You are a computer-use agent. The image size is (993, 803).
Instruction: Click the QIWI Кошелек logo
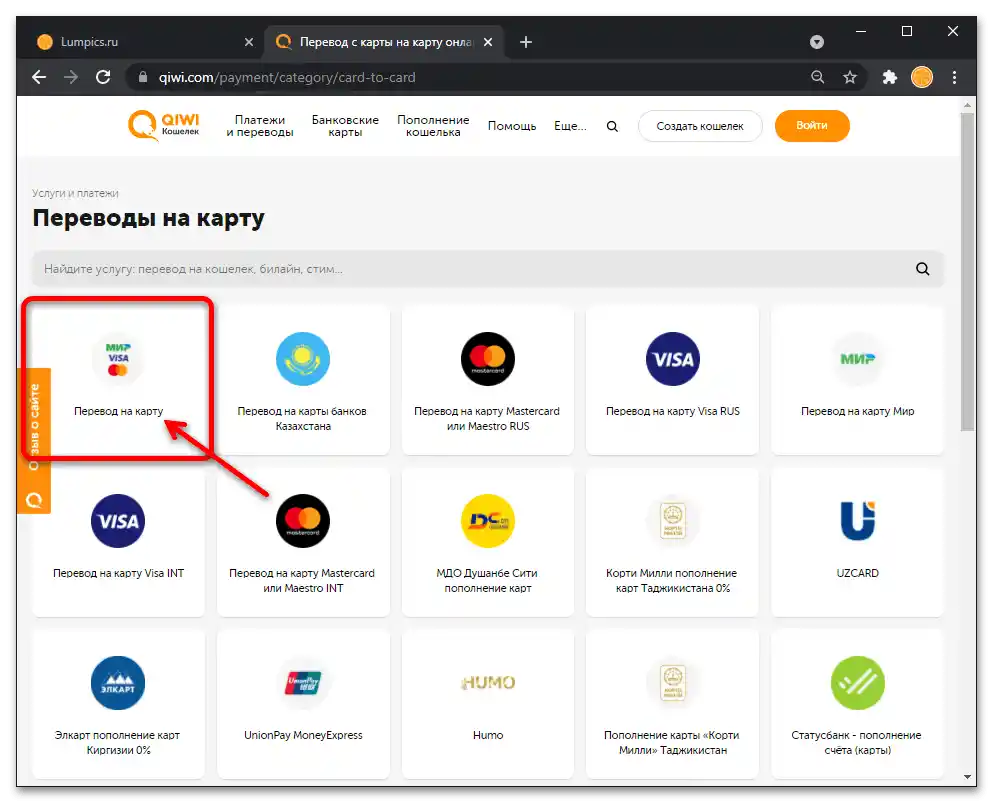coord(163,125)
